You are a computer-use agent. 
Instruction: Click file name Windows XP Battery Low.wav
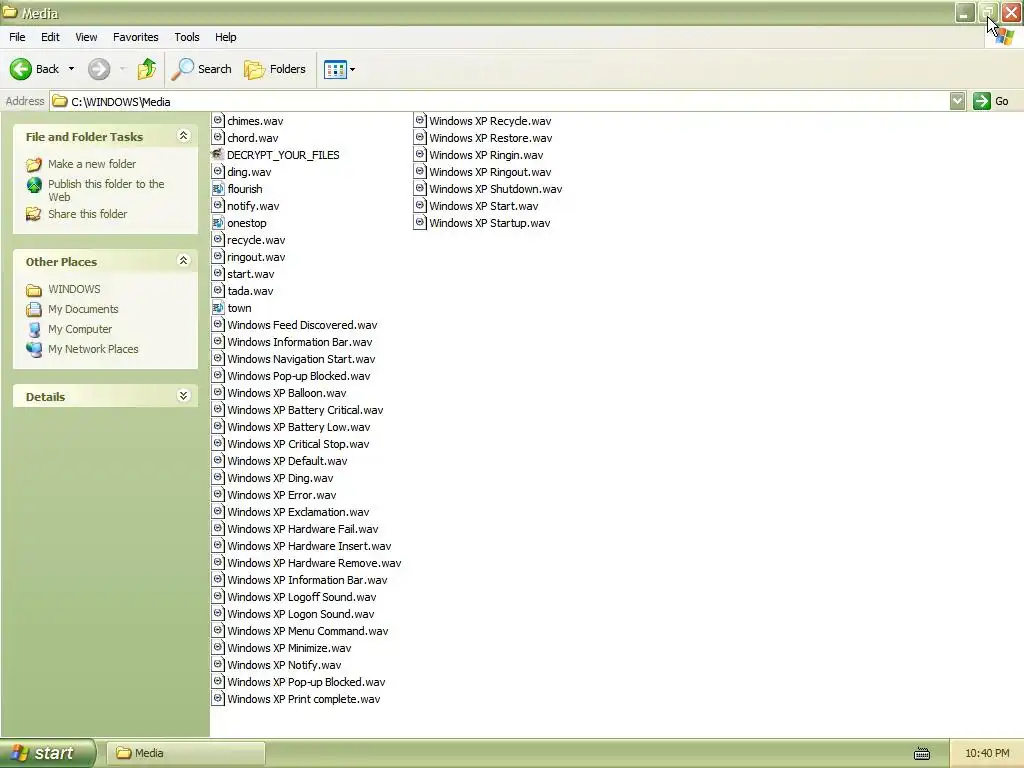point(298,427)
